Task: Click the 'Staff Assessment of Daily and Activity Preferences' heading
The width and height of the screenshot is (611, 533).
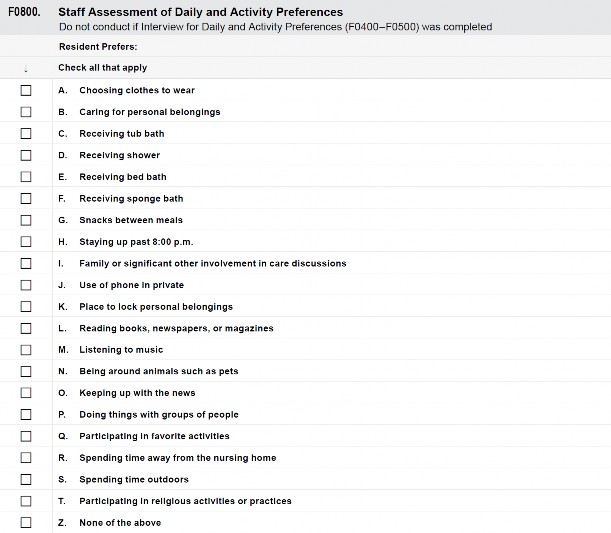Action: coord(201,12)
